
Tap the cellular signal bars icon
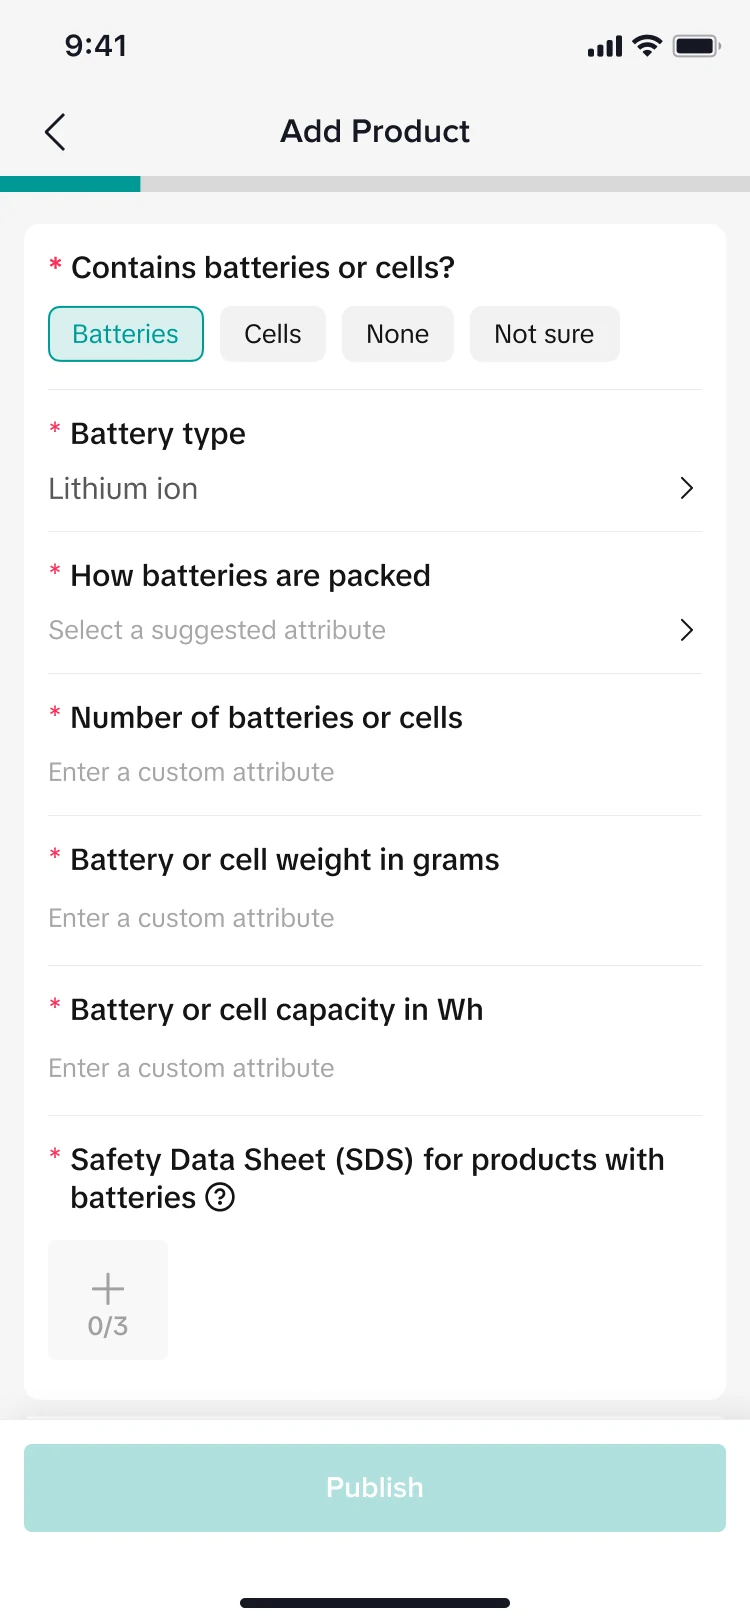[x=605, y=47]
